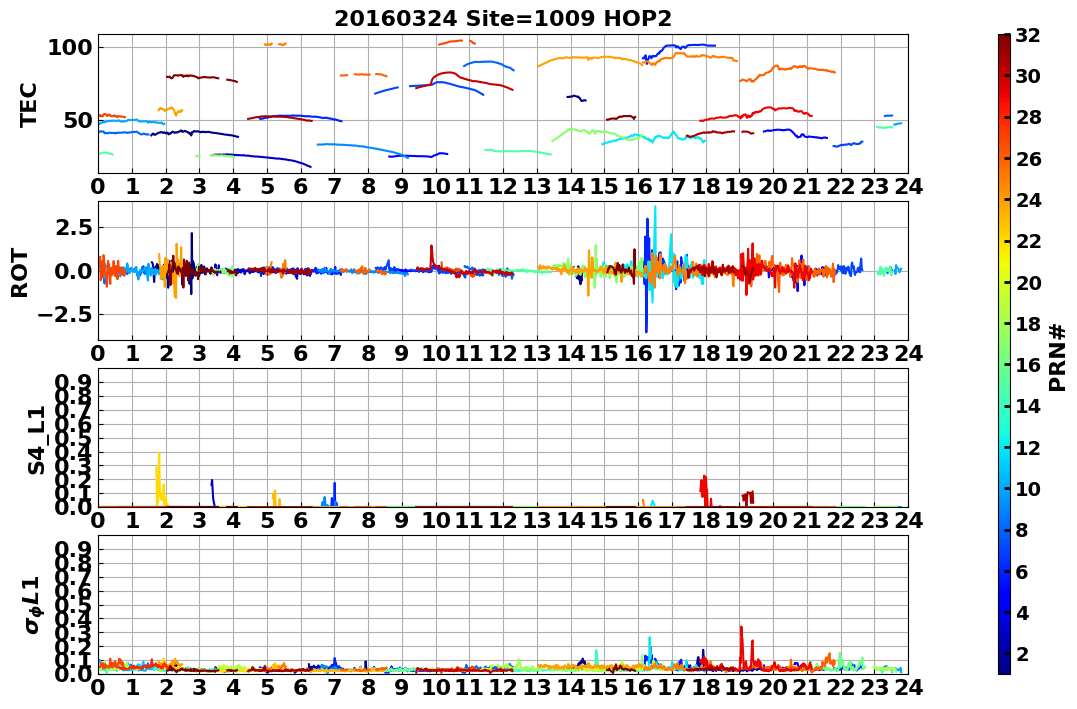
Task: Click hour 19 tick under the σφL1 panel
Action: (x=739, y=686)
